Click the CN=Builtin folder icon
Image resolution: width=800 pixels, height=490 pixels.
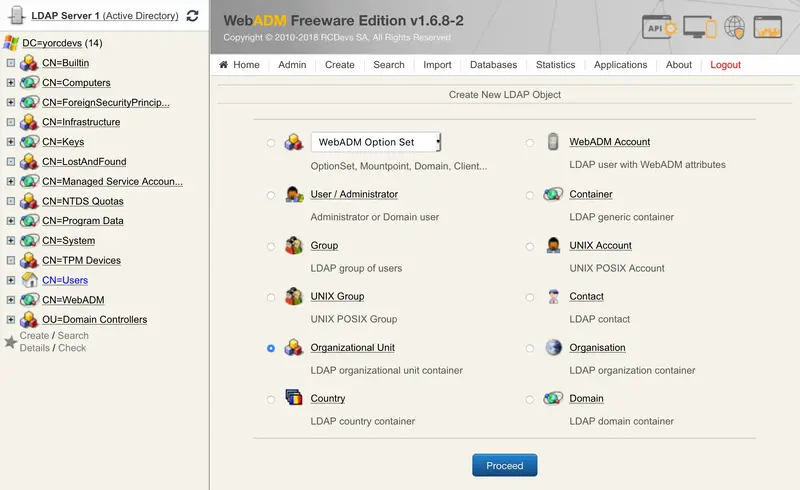[x=29, y=63]
